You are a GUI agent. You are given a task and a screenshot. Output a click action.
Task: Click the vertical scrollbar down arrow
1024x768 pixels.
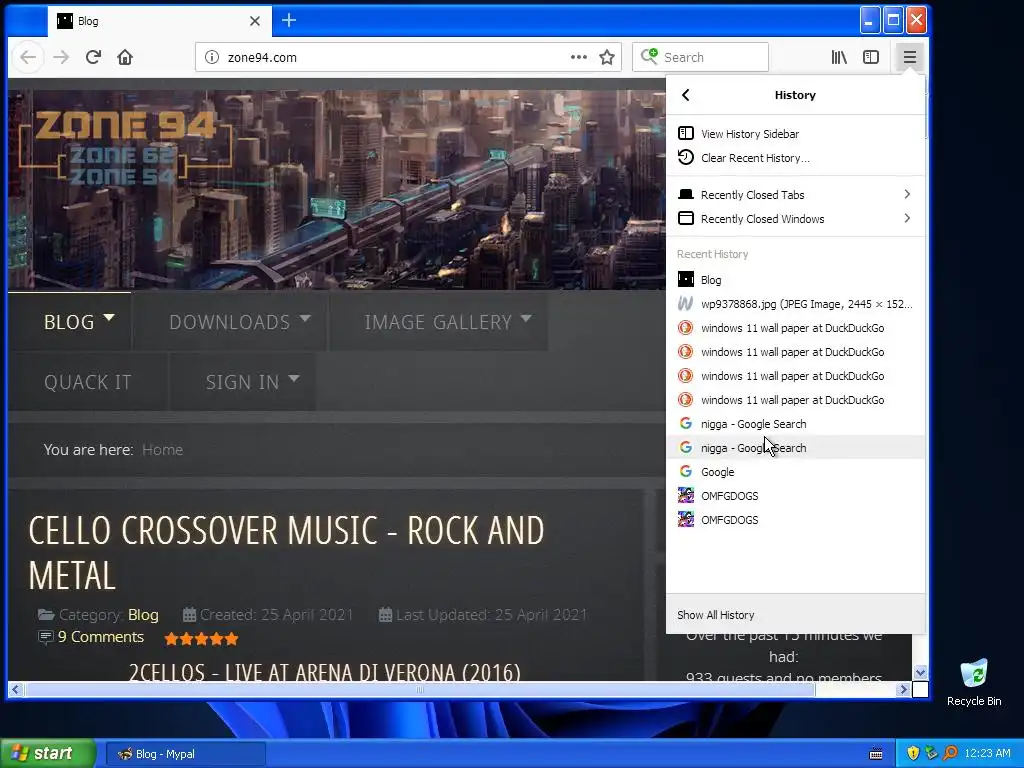click(920, 673)
